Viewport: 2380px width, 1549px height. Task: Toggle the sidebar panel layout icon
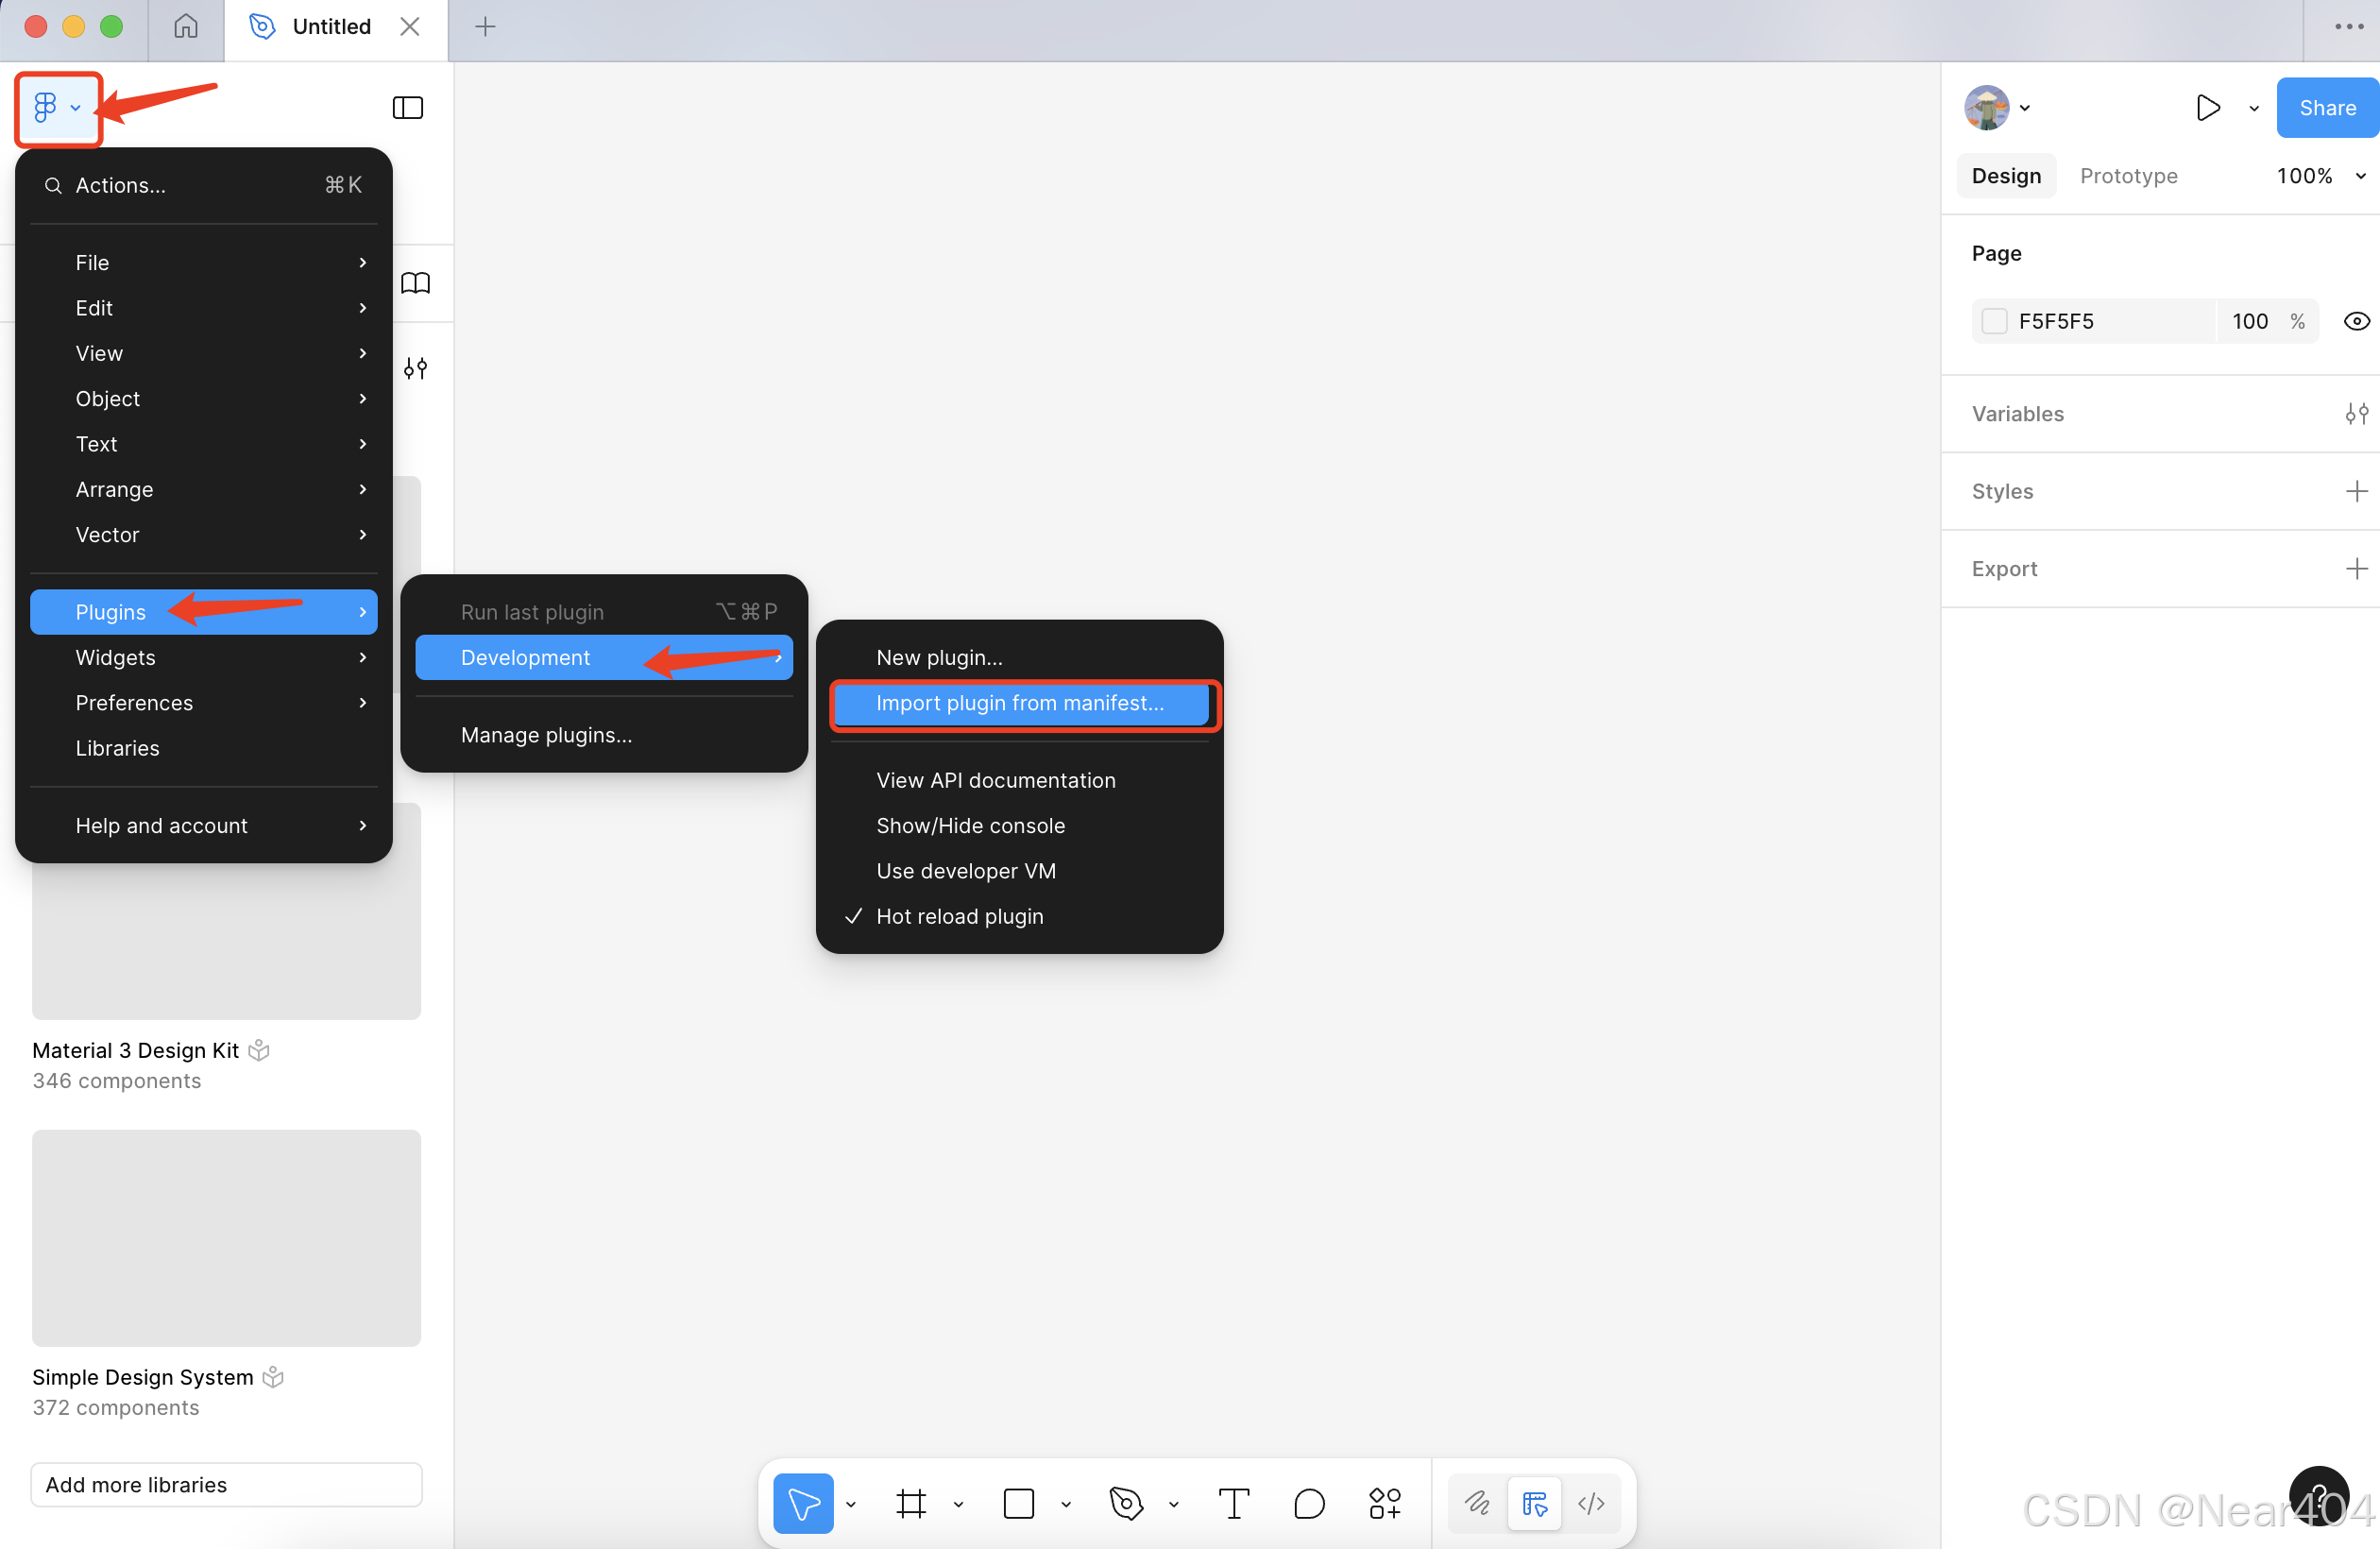click(x=408, y=107)
